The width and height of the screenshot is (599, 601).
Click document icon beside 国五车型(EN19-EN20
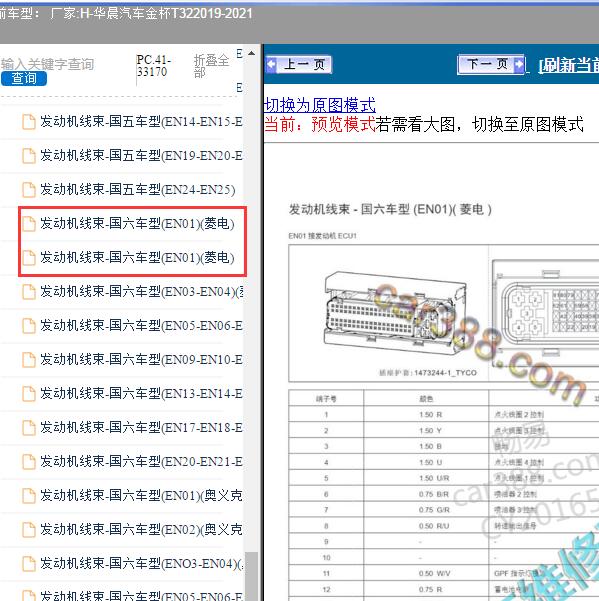click(x=29, y=156)
